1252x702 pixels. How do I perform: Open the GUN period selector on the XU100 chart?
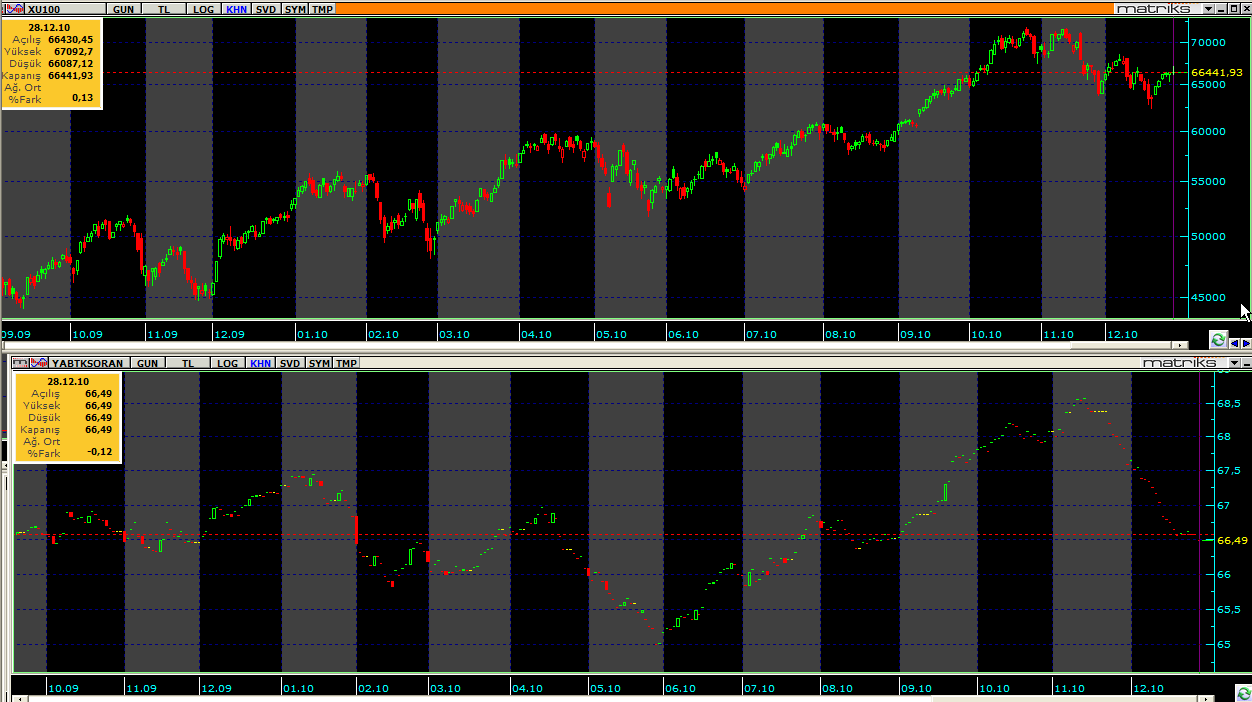point(123,9)
